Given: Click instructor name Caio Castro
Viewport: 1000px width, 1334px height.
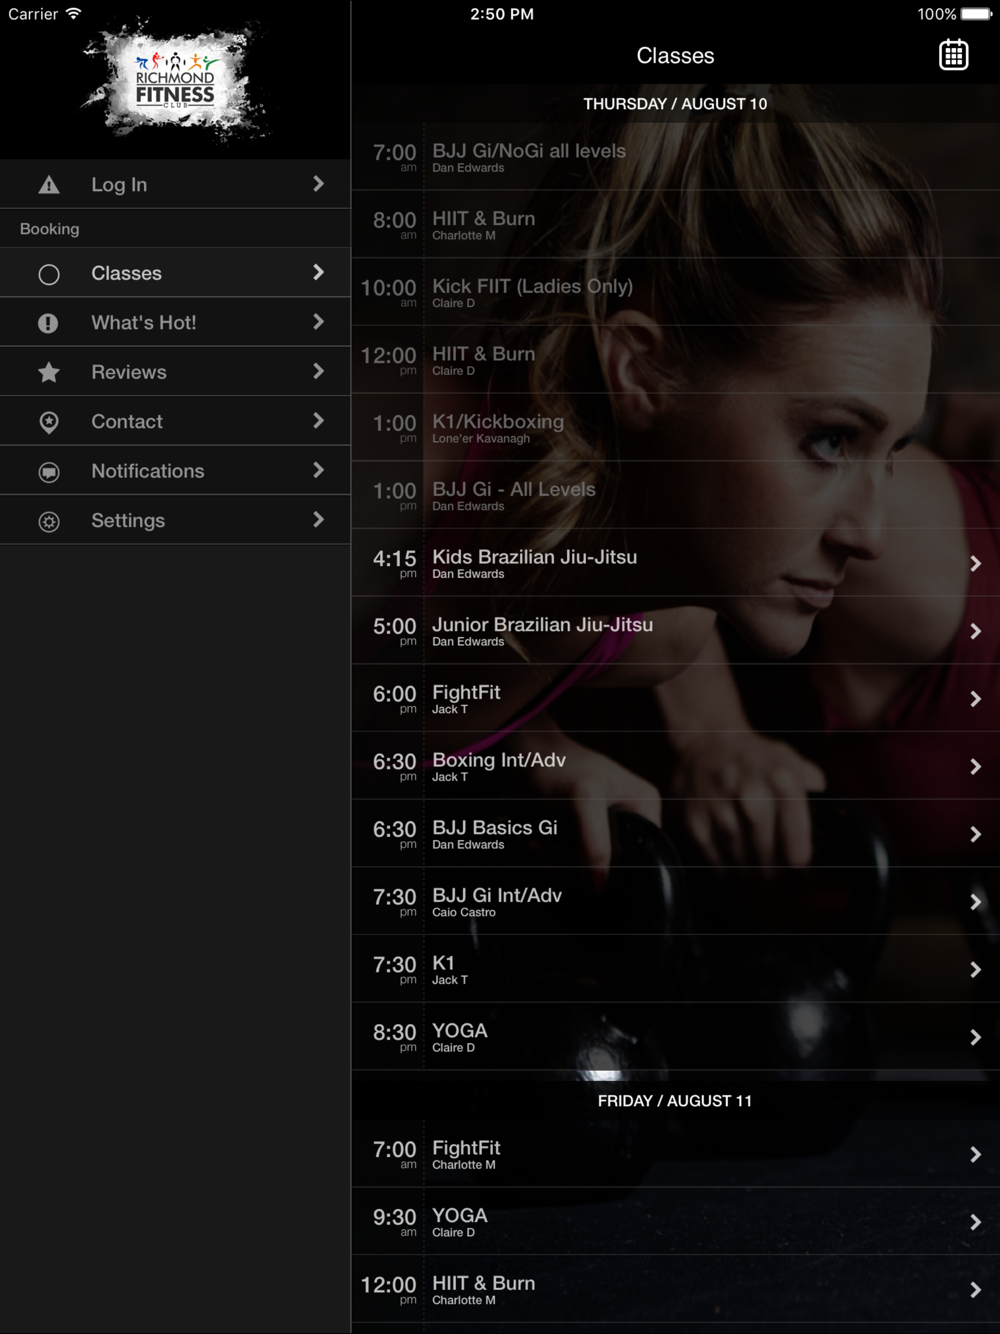Looking at the screenshot, I should coord(464,912).
